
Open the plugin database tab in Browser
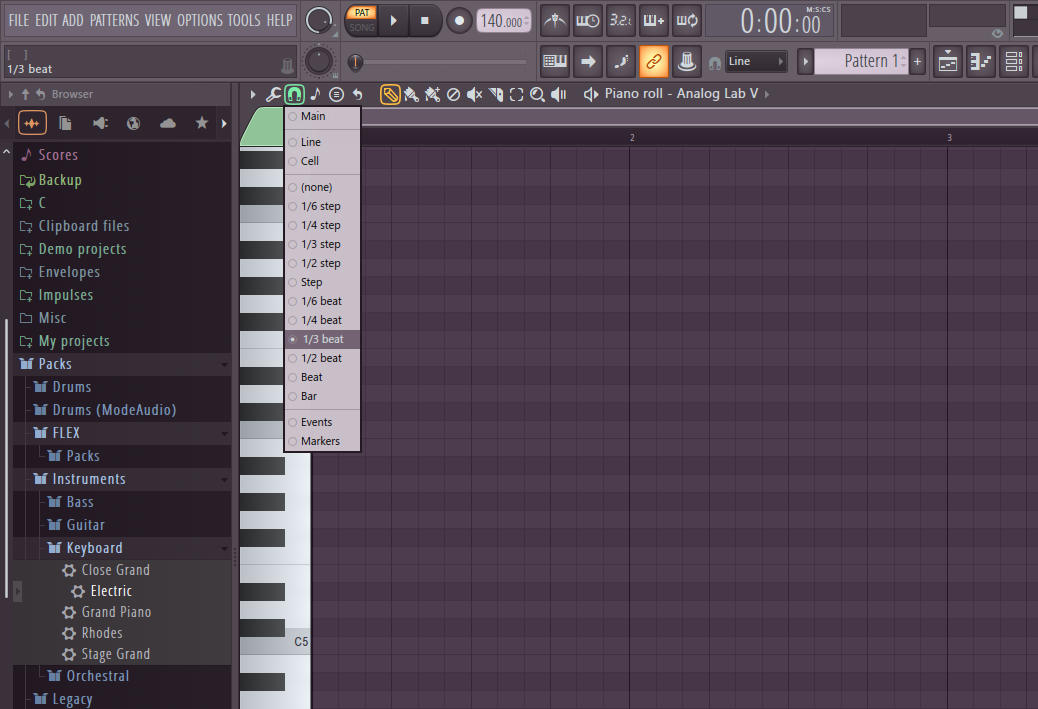pos(100,123)
